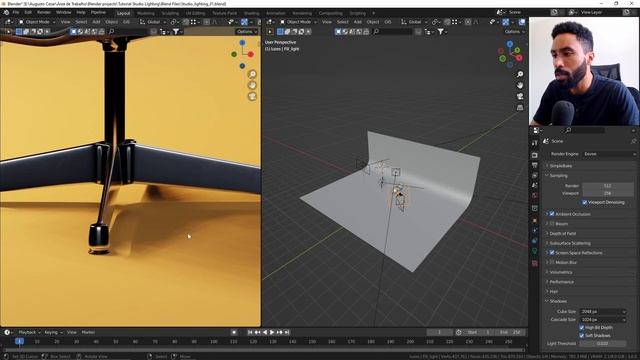
Task: Expand the Performance panel
Action: (590, 282)
